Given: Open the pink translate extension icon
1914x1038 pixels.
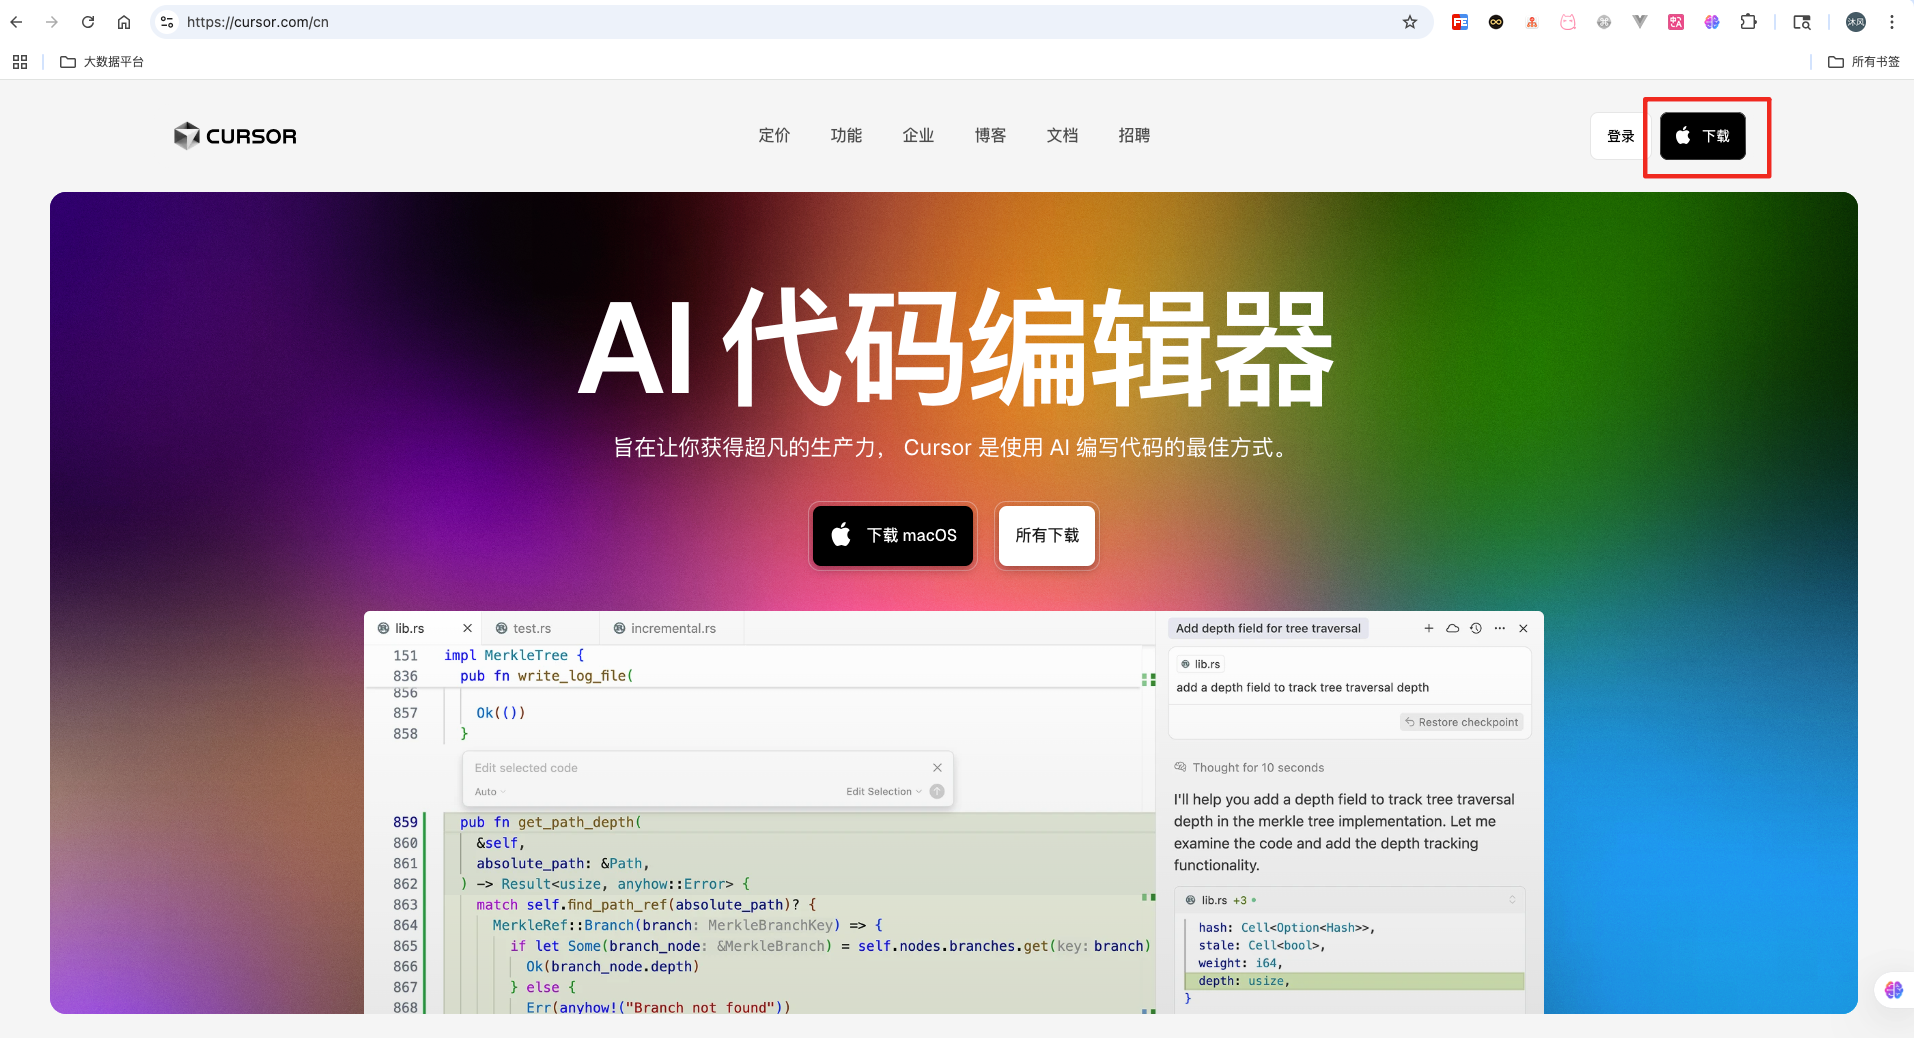Looking at the screenshot, I should (1676, 22).
